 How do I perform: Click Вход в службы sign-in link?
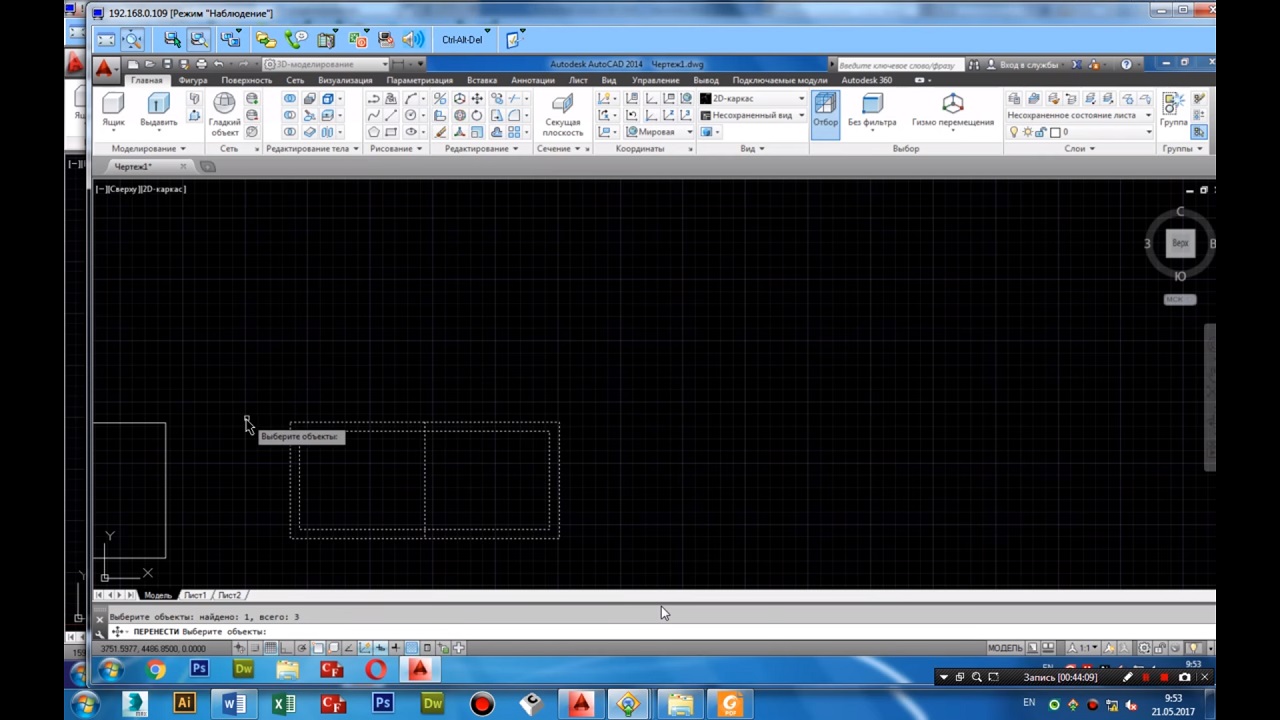(x=1028, y=65)
